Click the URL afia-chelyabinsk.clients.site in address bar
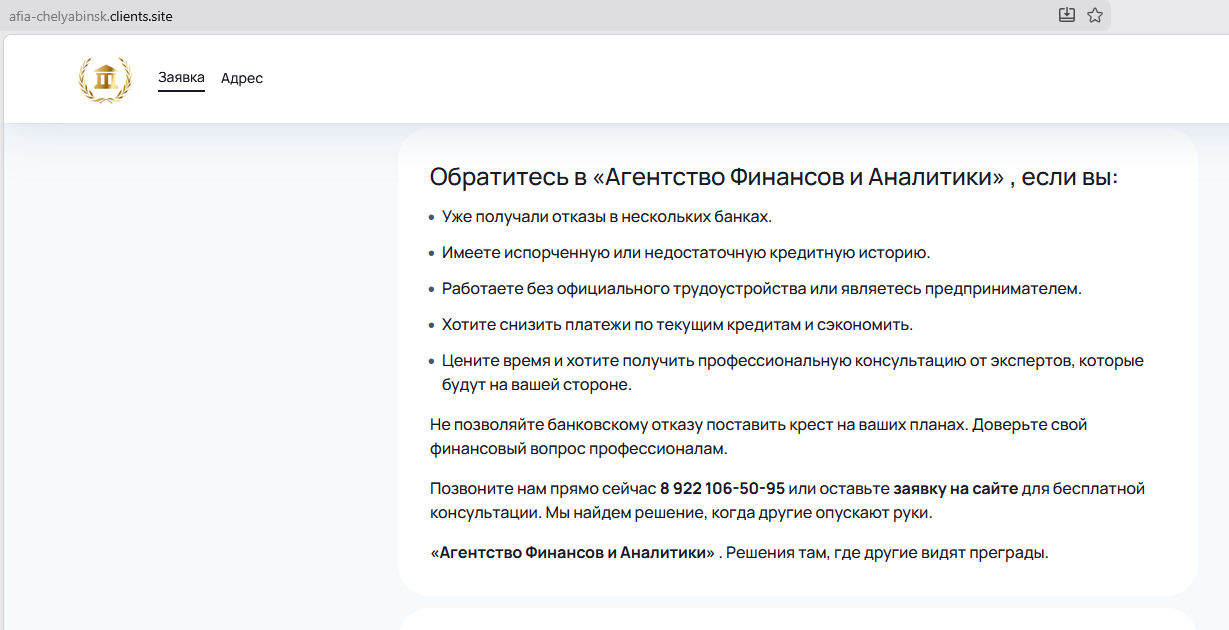Screen dimensions: 1229x630 point(90,17)
